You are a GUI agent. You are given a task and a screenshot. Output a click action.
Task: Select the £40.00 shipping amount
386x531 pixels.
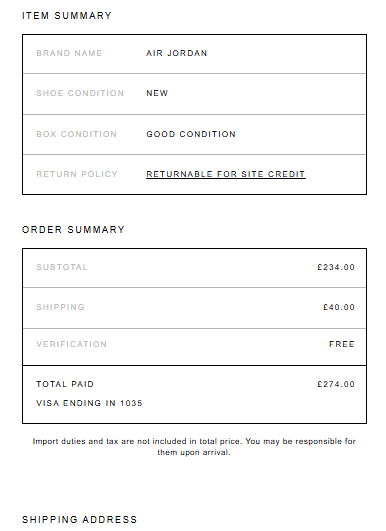click(339, 307)
